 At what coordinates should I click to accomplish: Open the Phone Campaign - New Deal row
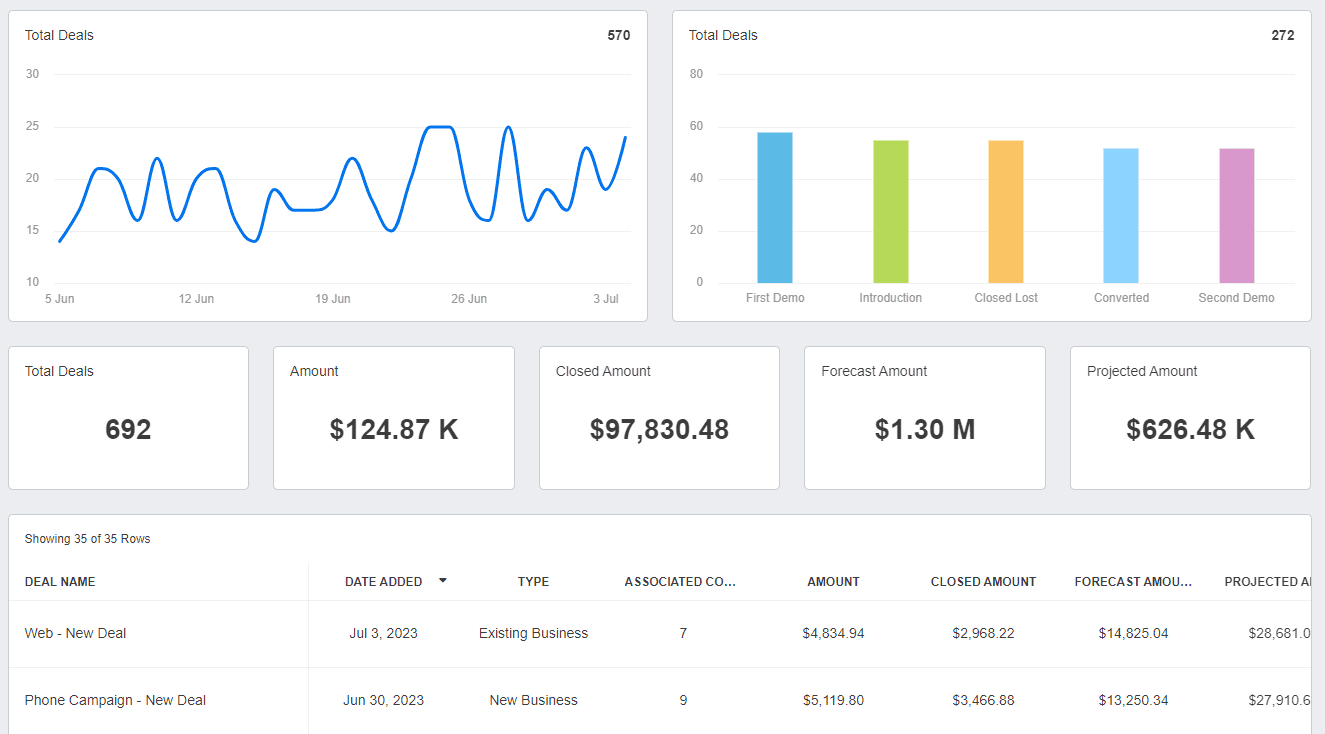tap(115, 700)
